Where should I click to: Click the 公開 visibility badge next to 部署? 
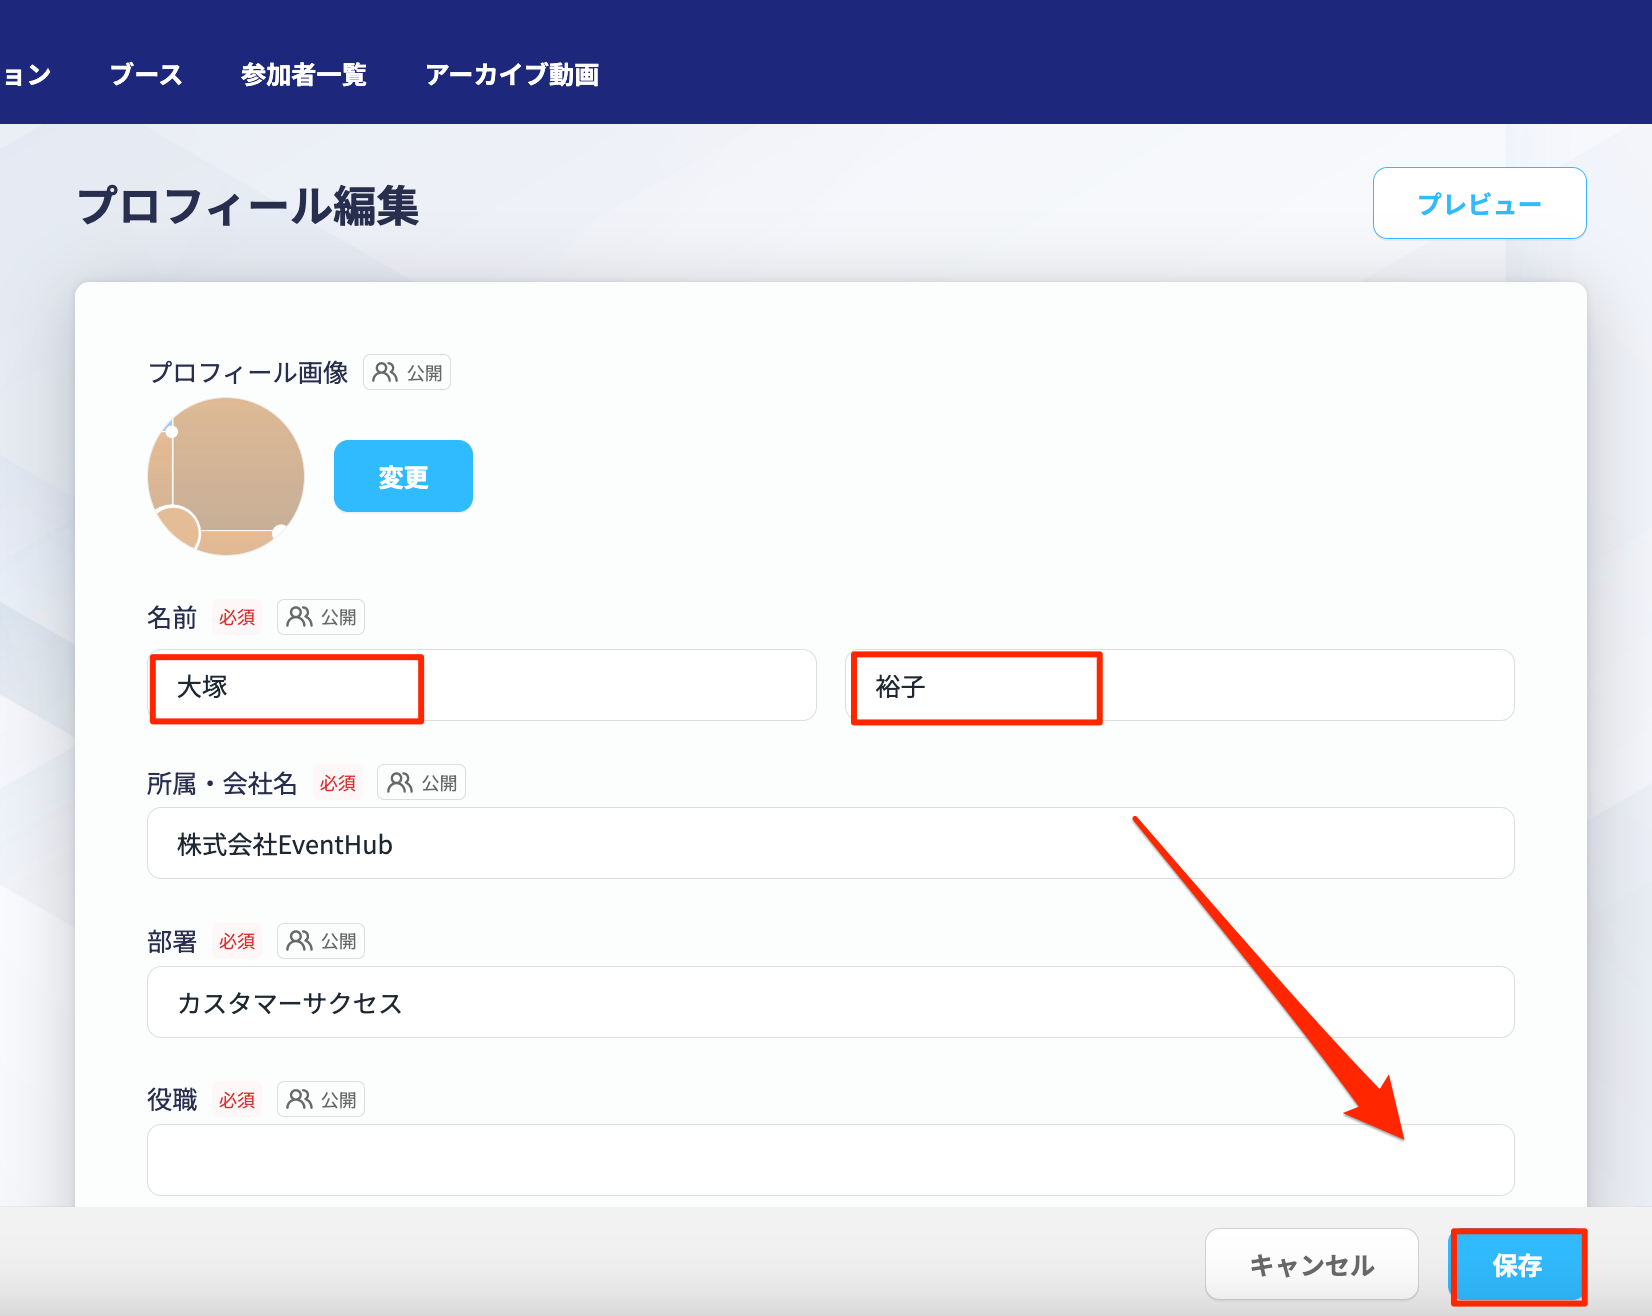(x=321, y=941)
